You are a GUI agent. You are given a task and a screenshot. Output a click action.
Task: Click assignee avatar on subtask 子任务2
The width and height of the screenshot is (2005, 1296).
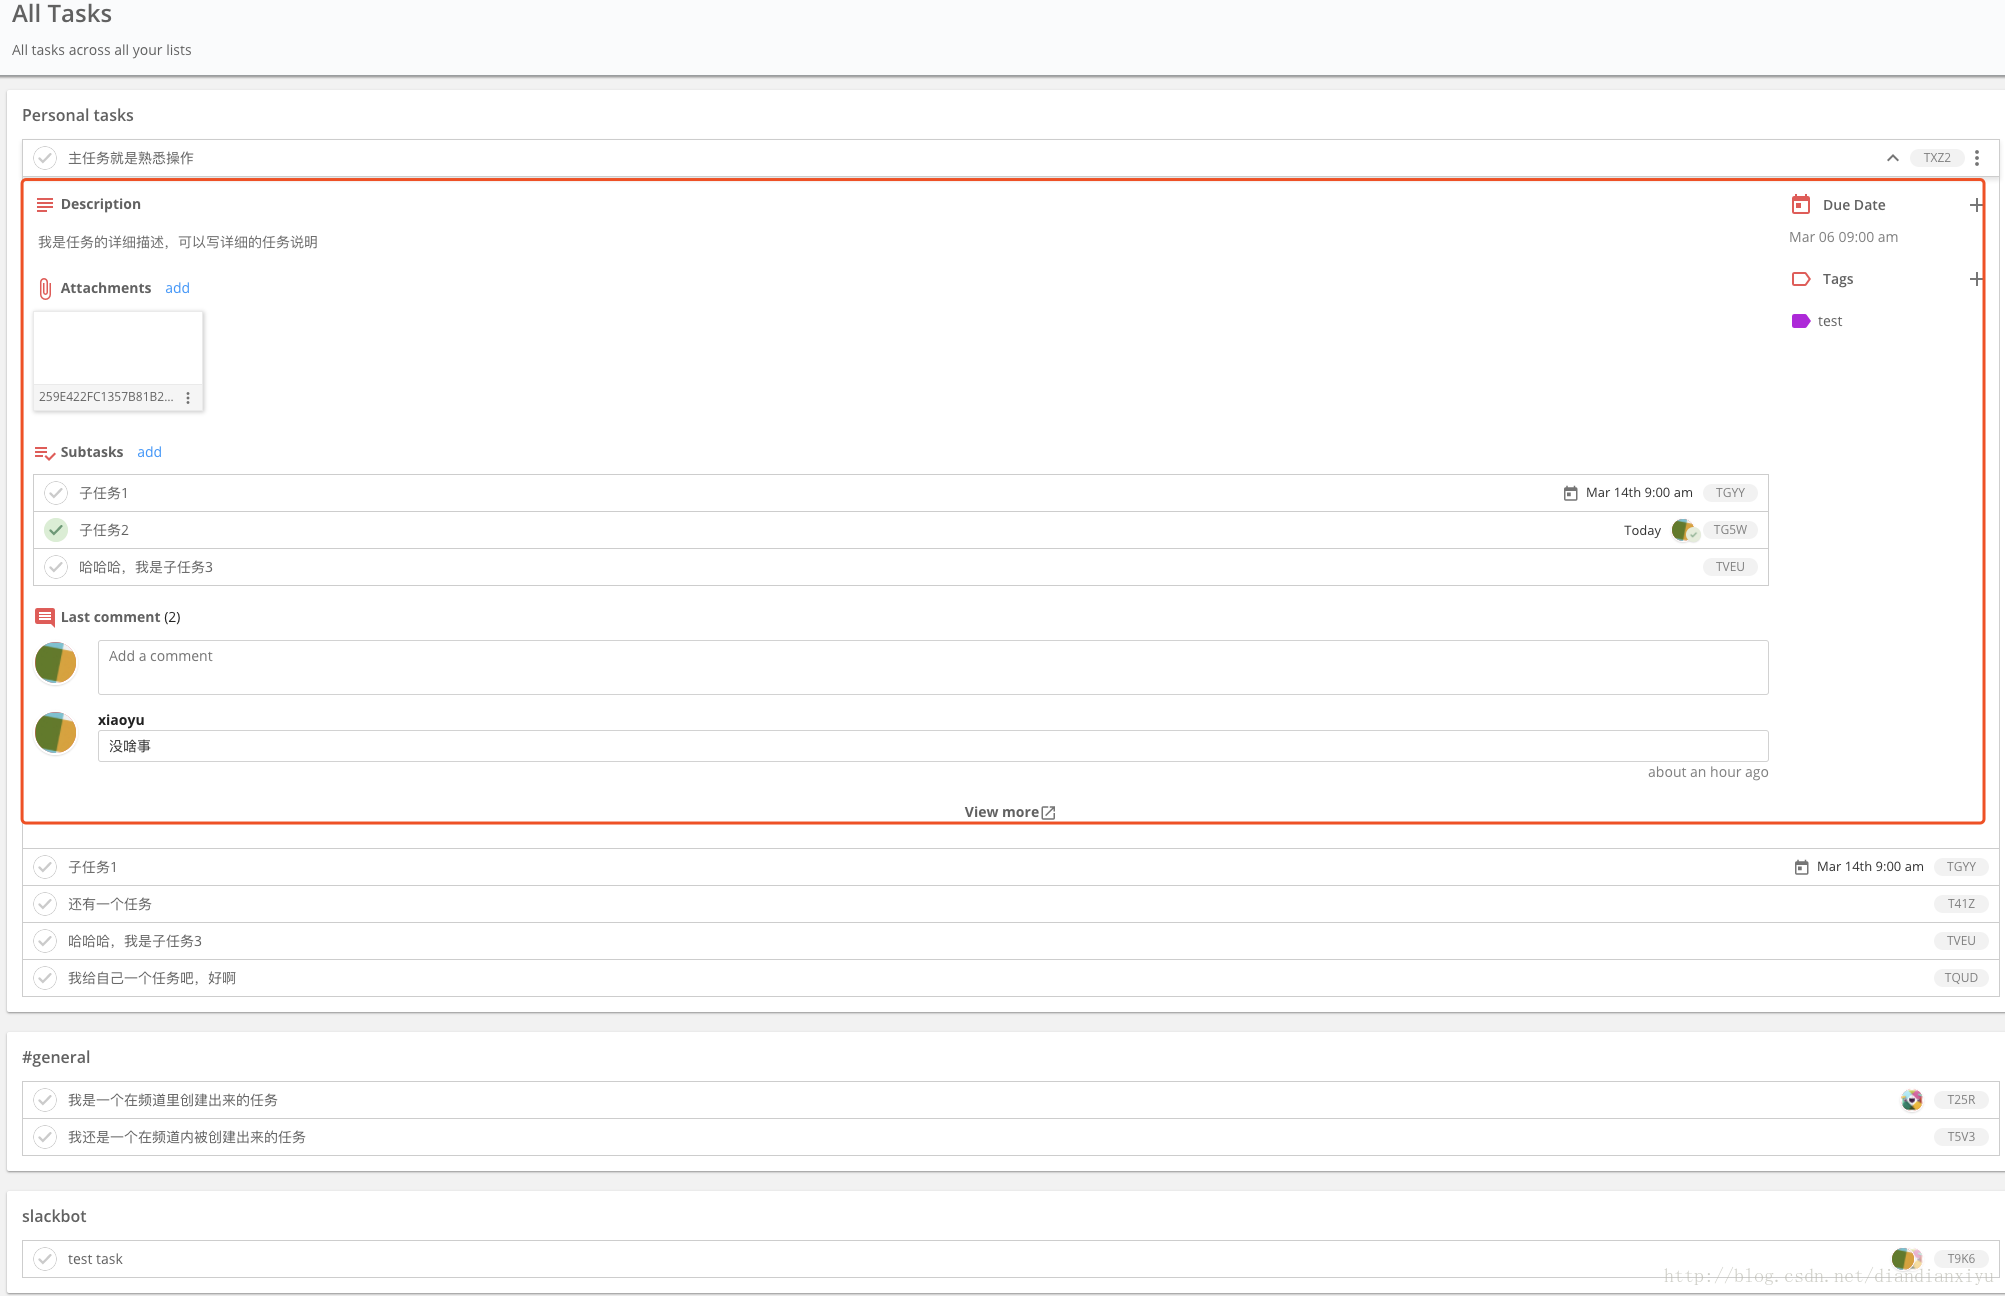[x=1684, y=530]
